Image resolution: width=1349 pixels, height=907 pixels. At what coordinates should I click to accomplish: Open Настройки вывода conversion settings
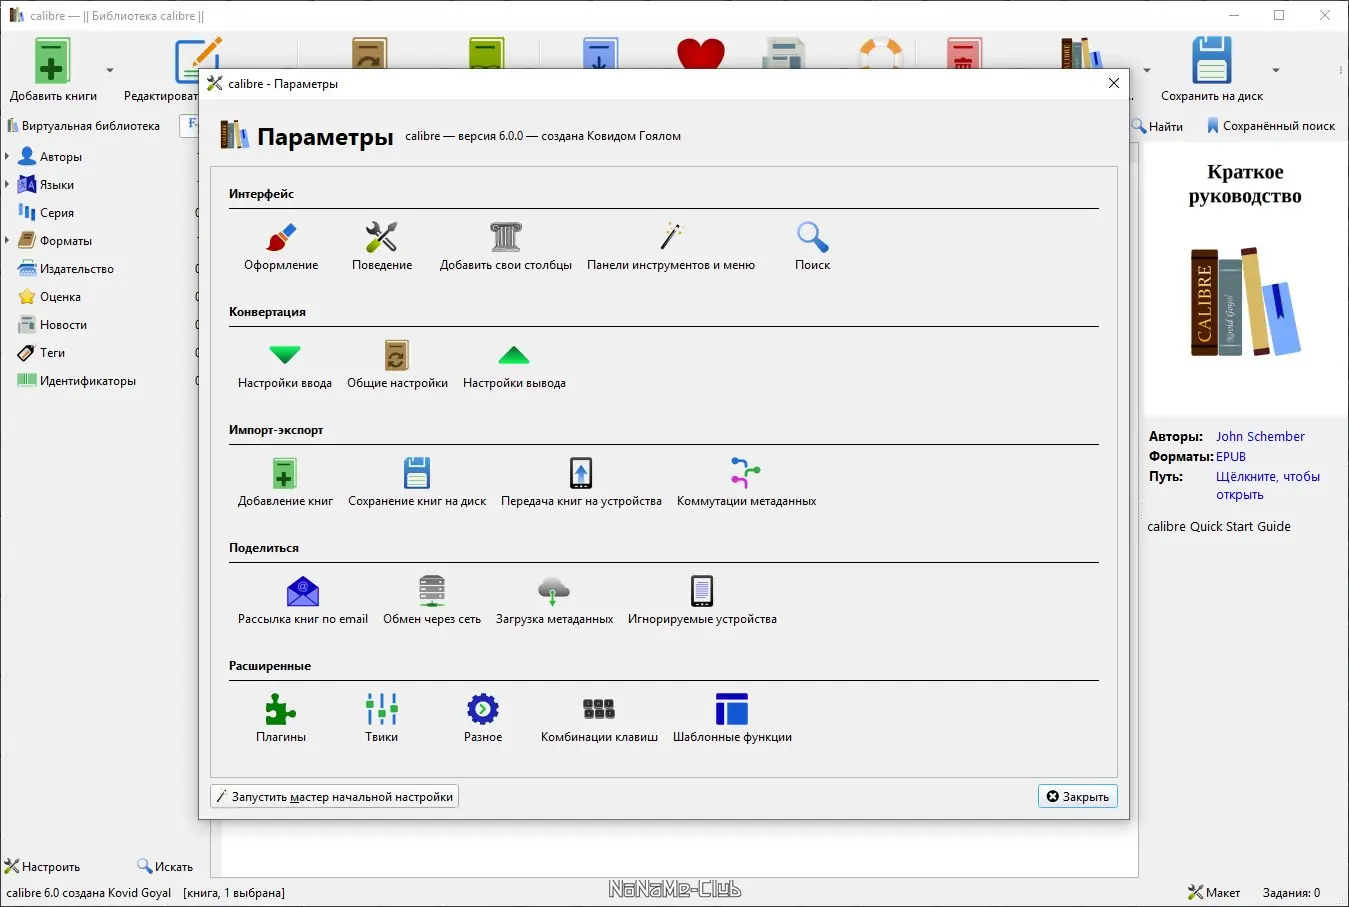[x=514, y=365]
